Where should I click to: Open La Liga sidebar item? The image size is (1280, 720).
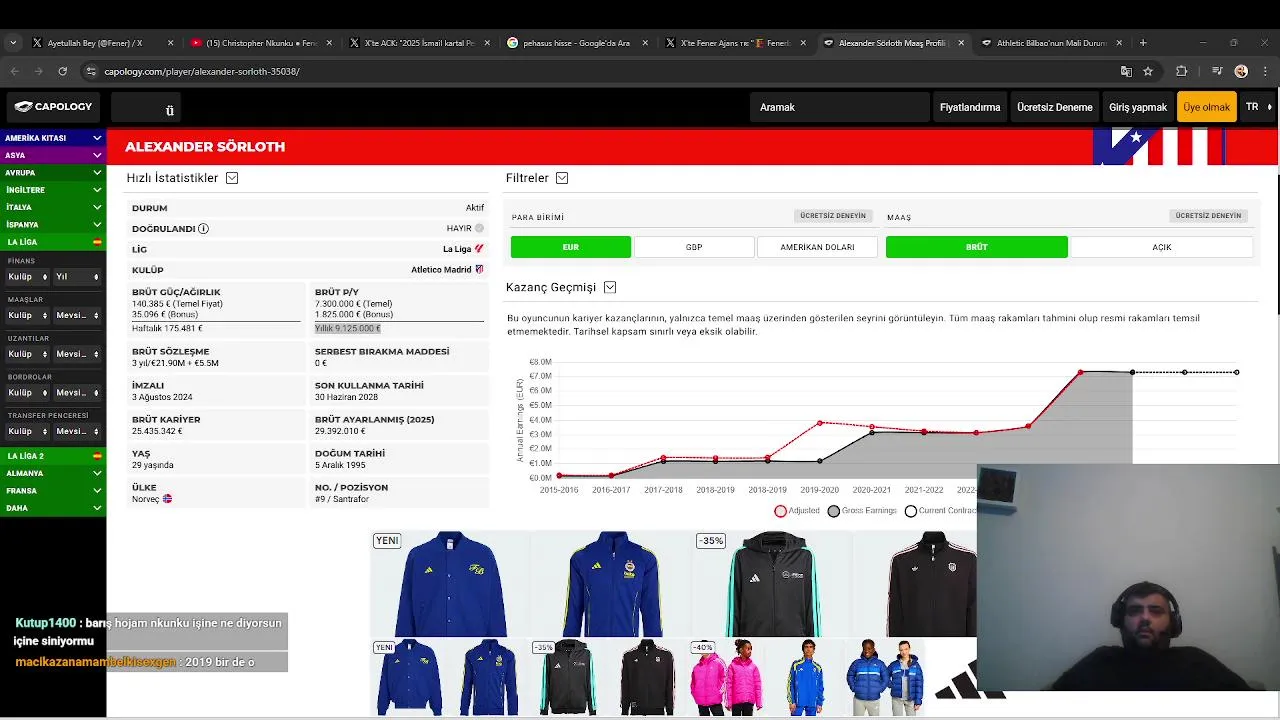[53, 242]
